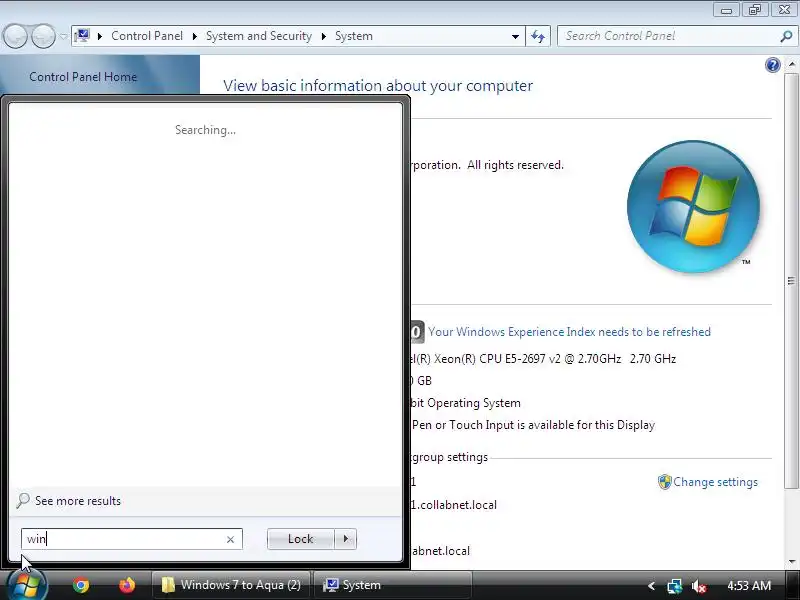The image size is (800, 600).
Task: Open recent pages dropdown arrow
Action: (x=63, y=36)
